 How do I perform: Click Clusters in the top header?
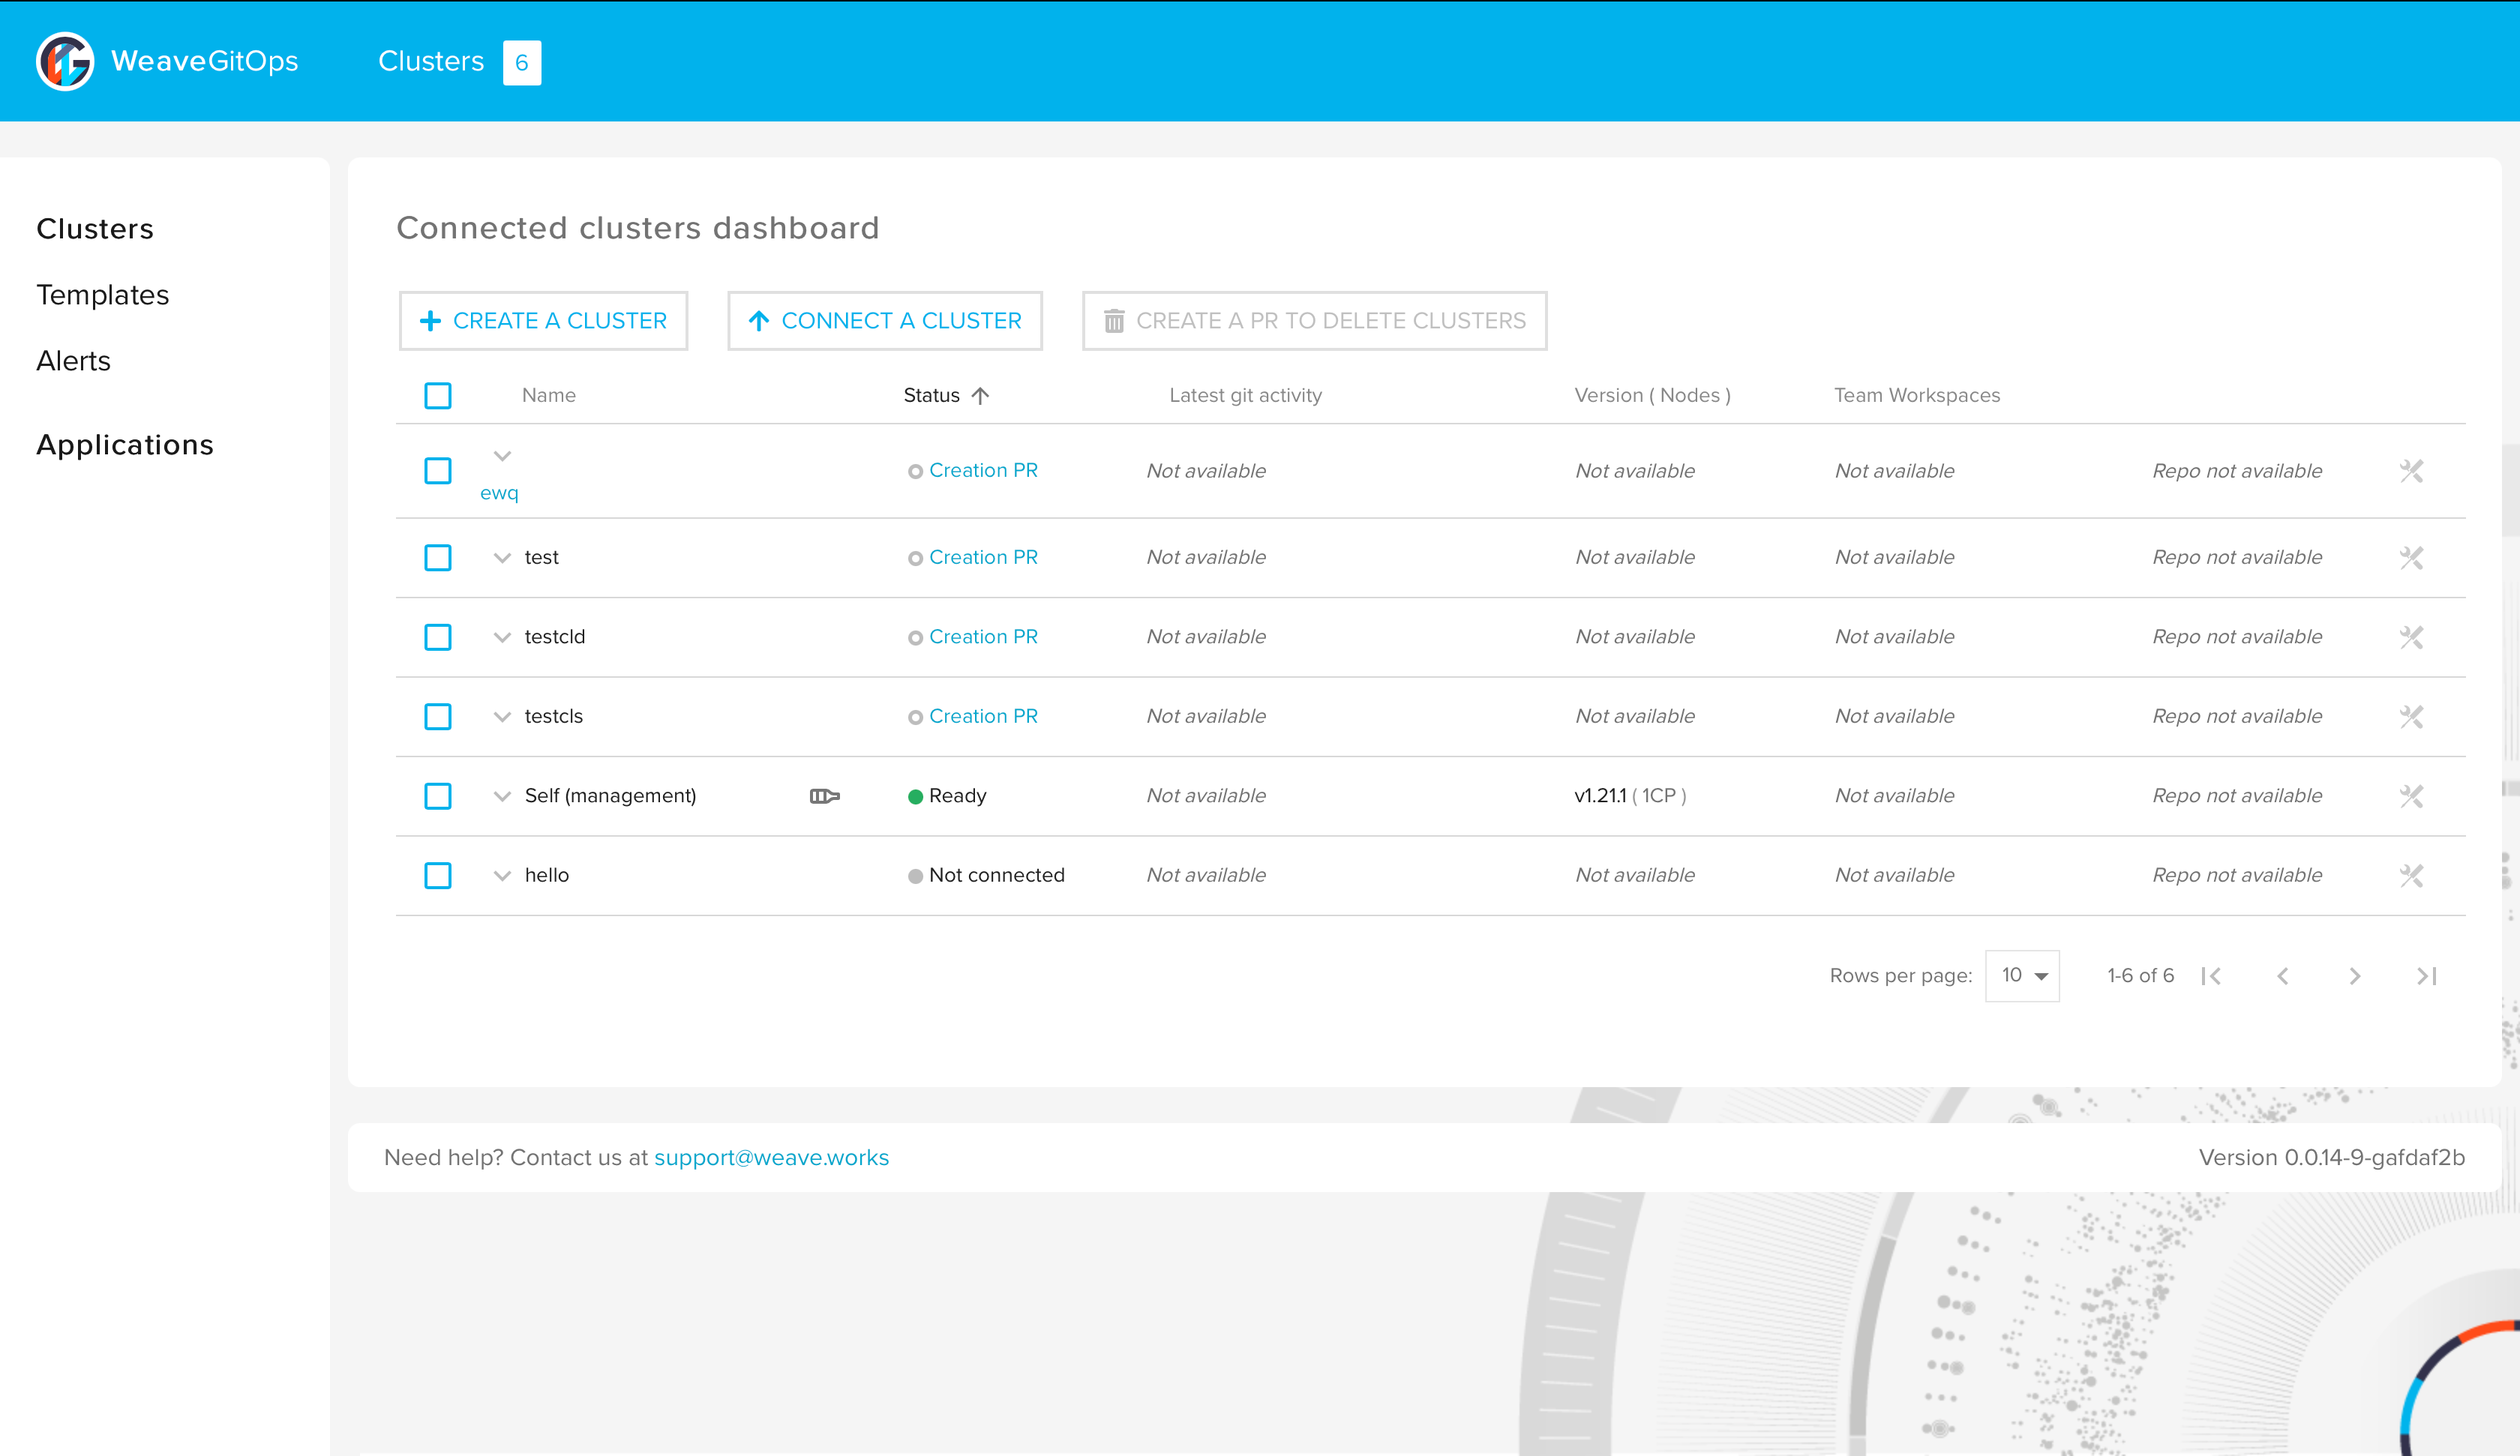click(431, 61)
